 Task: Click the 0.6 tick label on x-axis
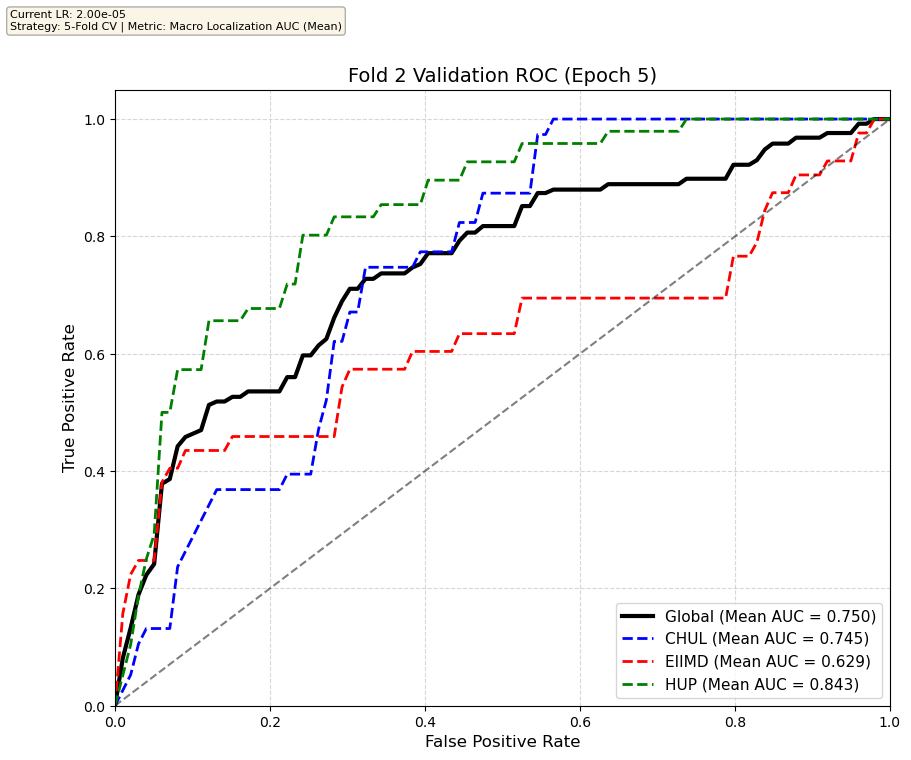[580, 721]
